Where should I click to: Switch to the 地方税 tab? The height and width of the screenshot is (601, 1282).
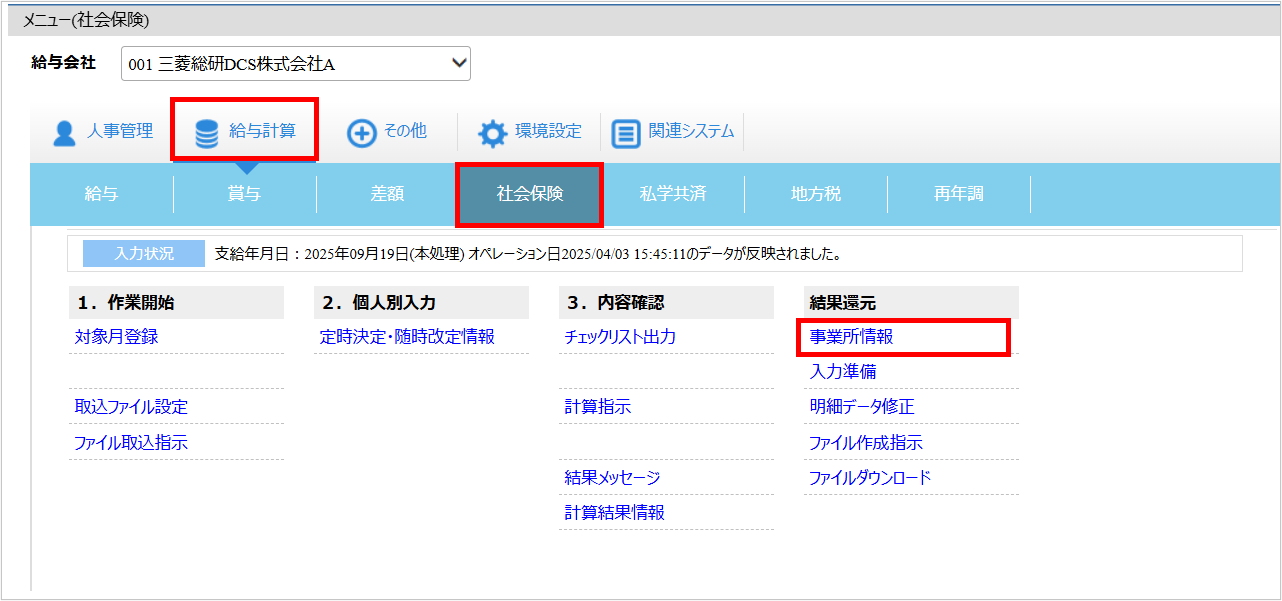coord(816,194)
